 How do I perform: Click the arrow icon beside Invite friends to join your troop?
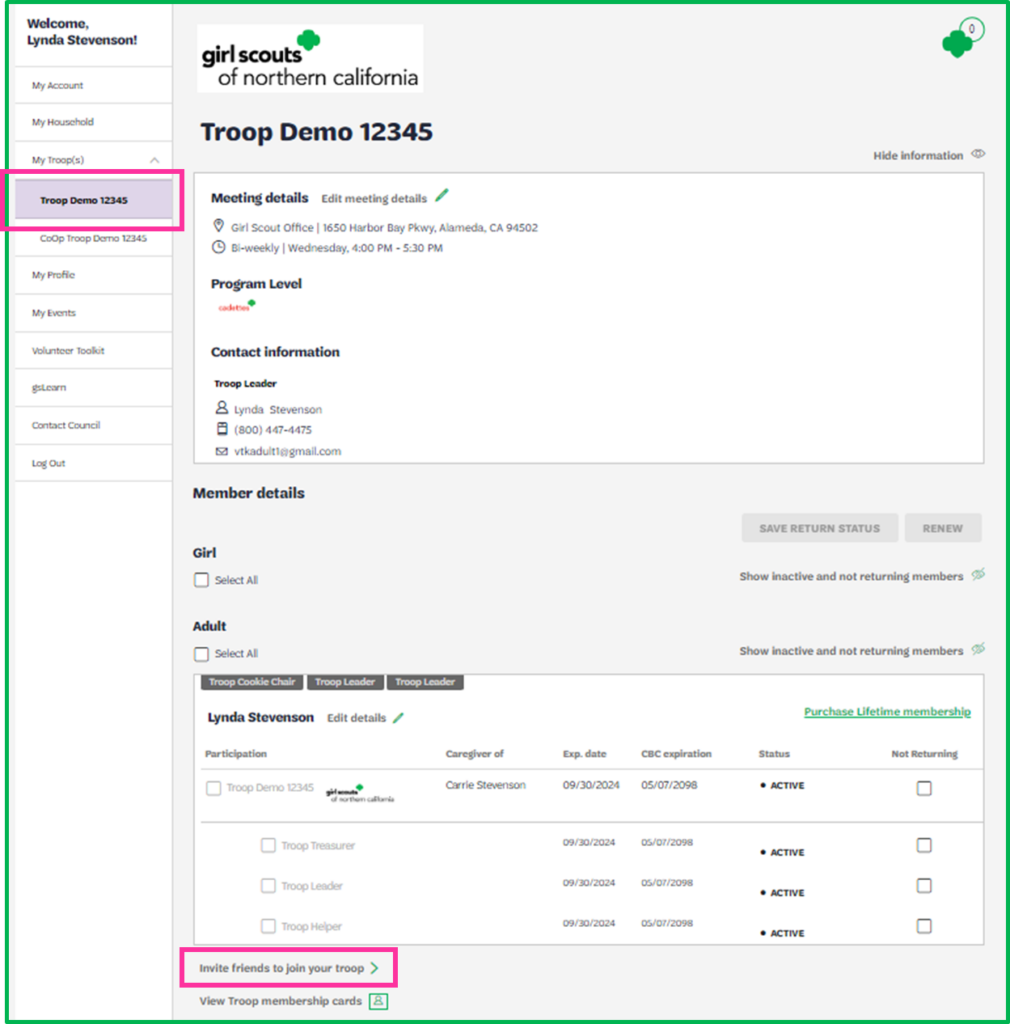coord(374,968)
